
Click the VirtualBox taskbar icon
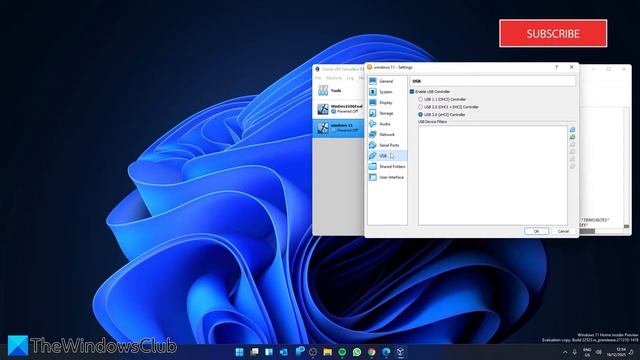click(x=401, y=352)
